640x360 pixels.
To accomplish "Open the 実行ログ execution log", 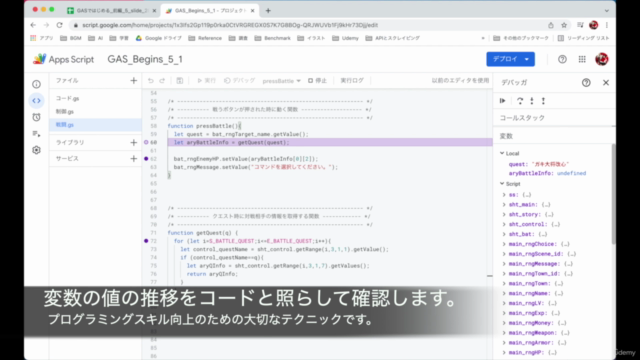I will pyautogui.click(x=352, y=81).
